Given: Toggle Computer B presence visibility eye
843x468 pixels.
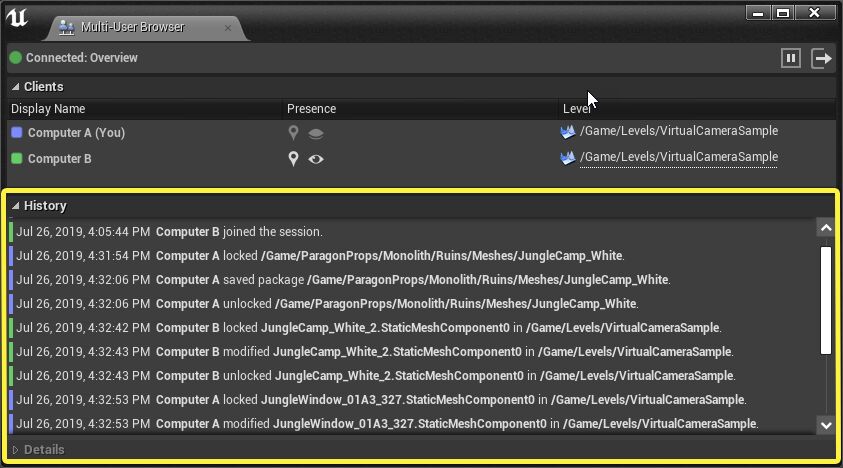Looking at the screenshot, I should [x=316, y=159].
